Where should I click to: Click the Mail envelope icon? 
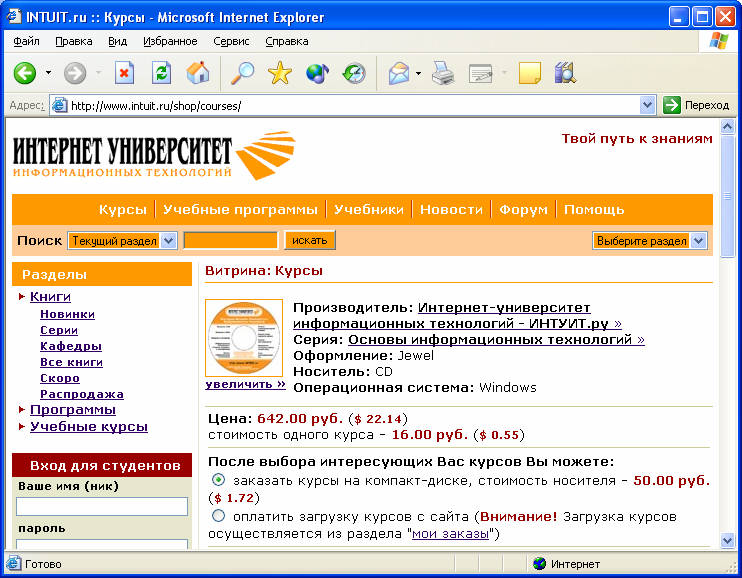coord(399,73)
